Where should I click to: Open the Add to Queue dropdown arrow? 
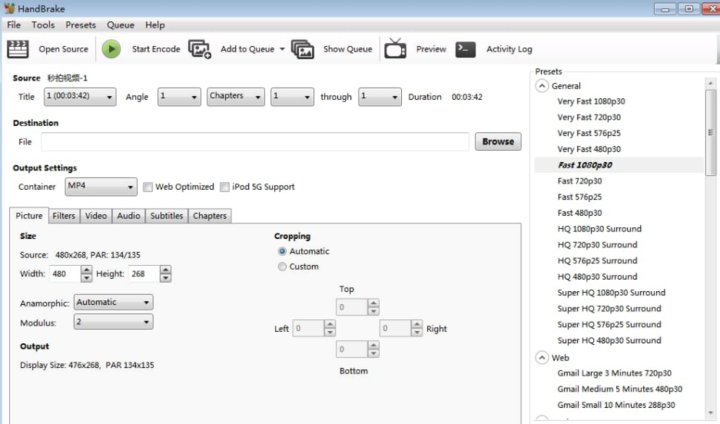pos(282,49)
